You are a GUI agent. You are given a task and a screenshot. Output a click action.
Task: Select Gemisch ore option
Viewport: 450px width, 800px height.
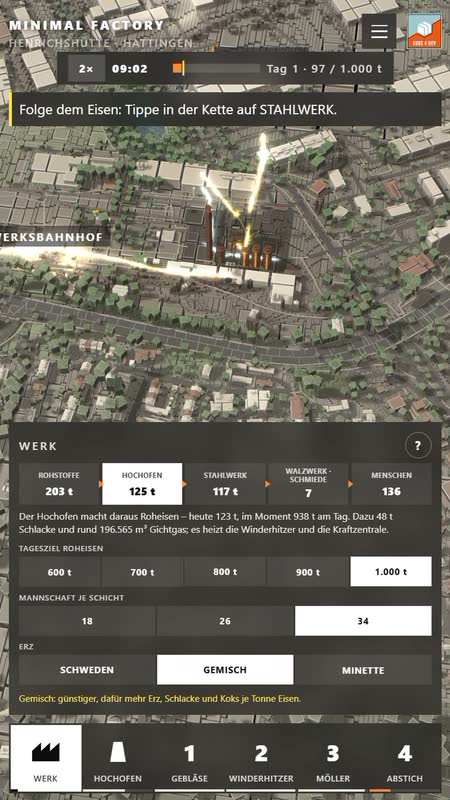point(225,670)
